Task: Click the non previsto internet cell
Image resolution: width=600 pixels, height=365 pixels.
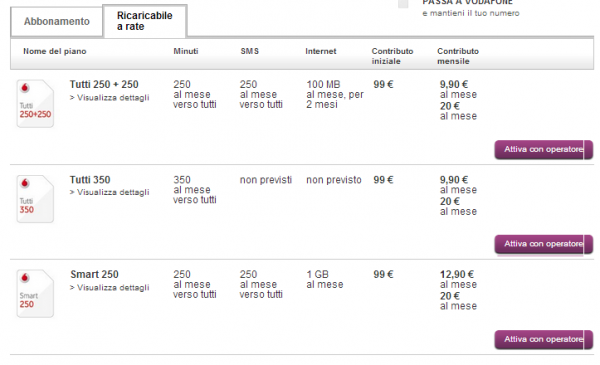Action: (x=334, y=180)
